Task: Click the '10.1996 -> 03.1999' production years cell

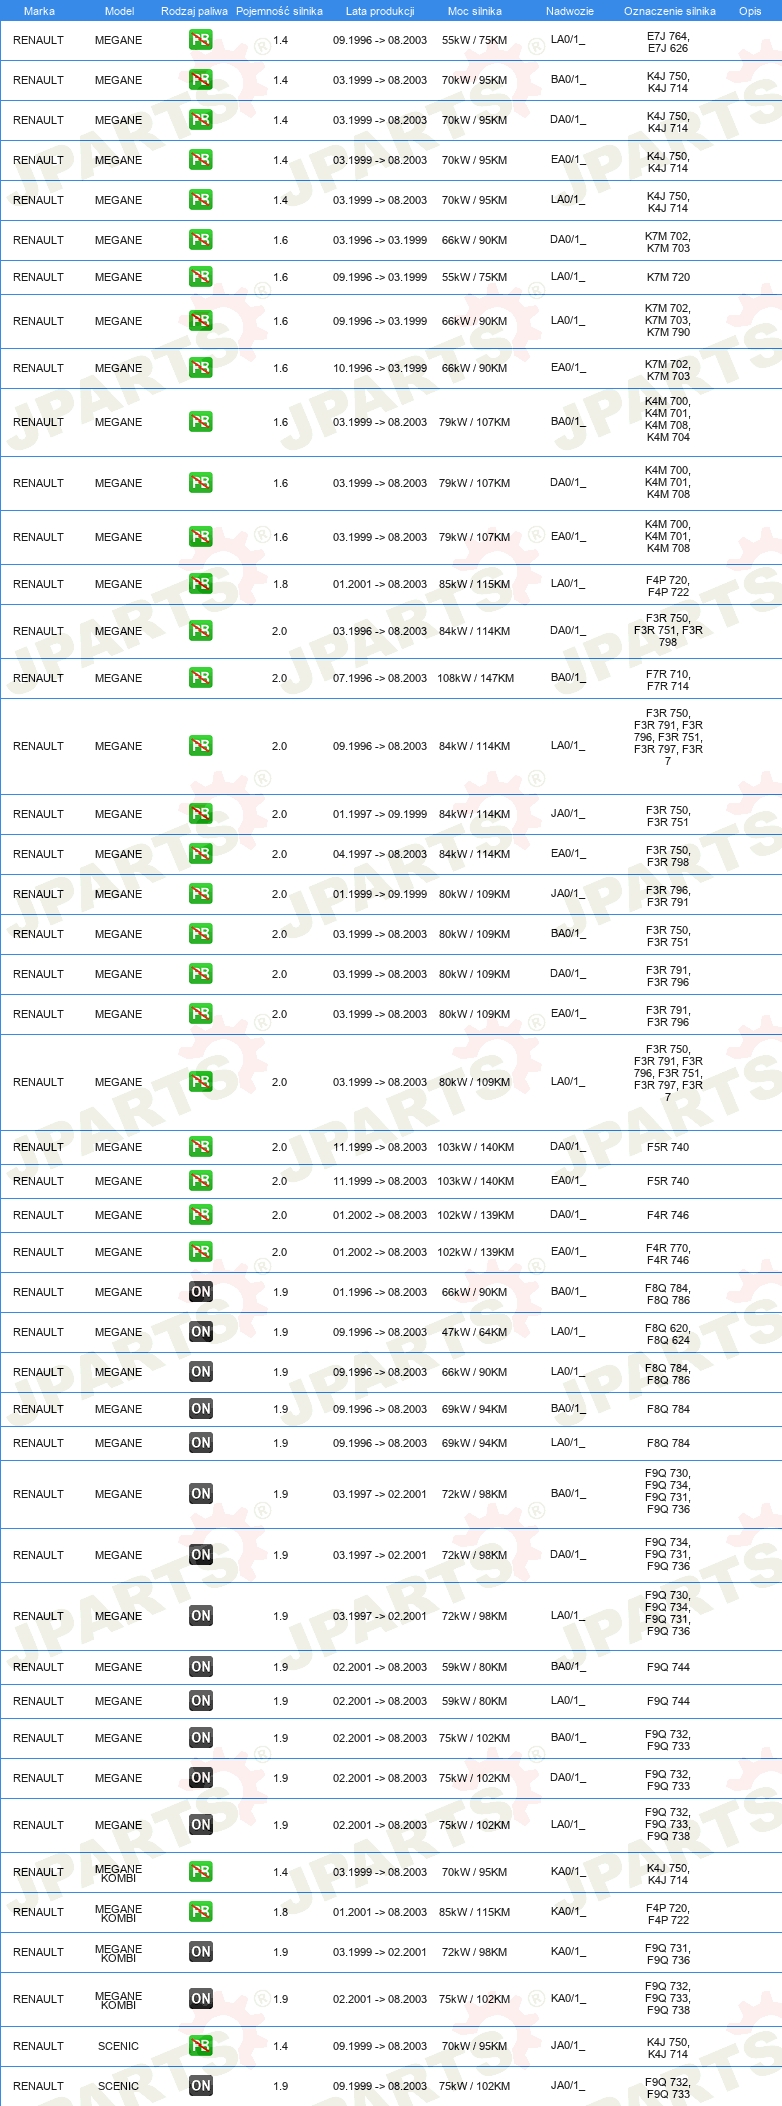Action: click(380, 368)
